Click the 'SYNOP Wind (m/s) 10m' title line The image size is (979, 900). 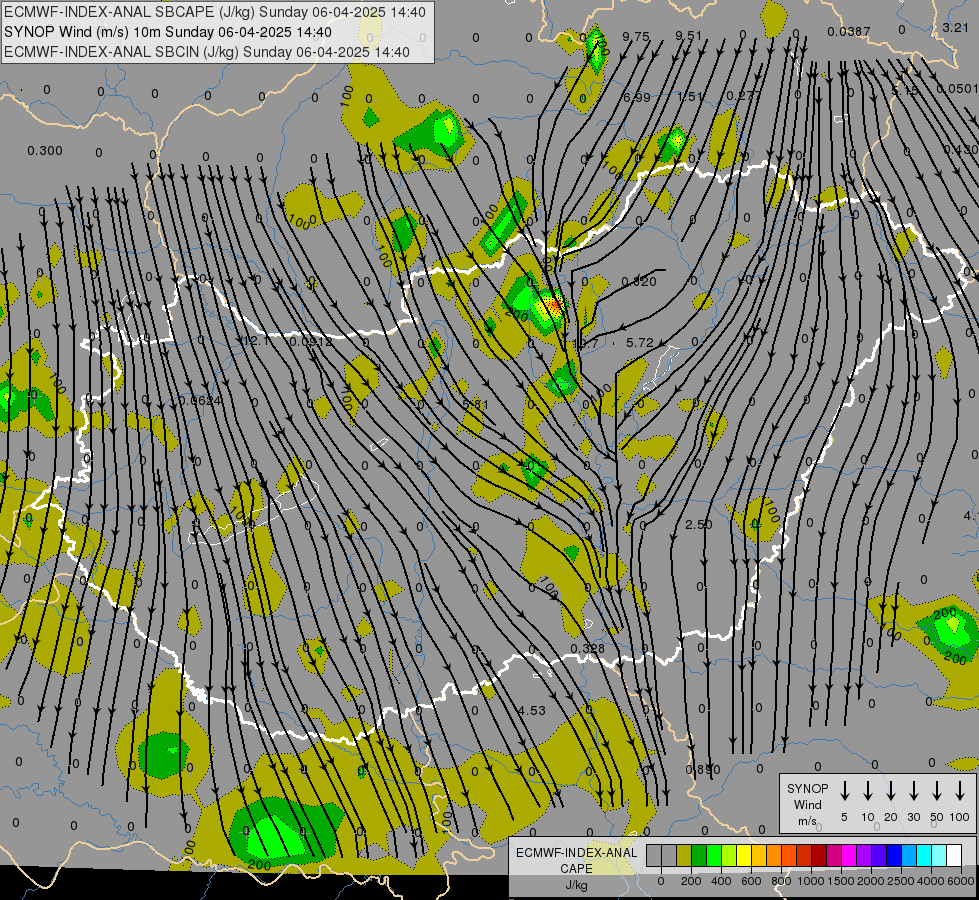pos(168,32)
